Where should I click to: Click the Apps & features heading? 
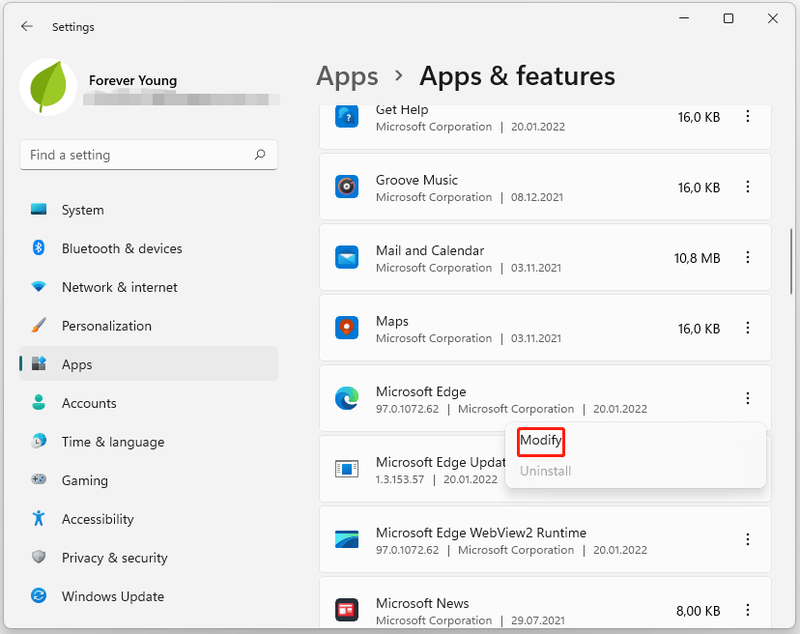click(x=517, y=77)
